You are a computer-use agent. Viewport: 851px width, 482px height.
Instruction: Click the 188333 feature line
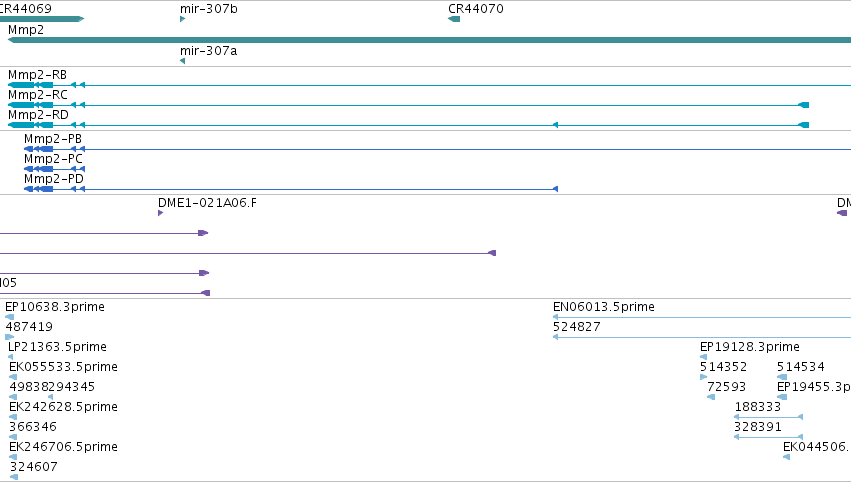[x=769, y=417]
